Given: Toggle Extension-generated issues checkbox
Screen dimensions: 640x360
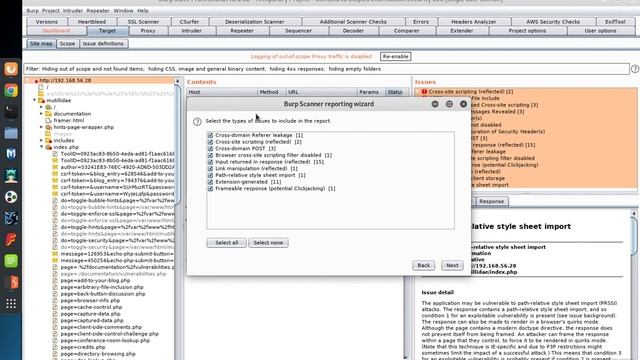Looking at the screenshot, I should 210,182.
